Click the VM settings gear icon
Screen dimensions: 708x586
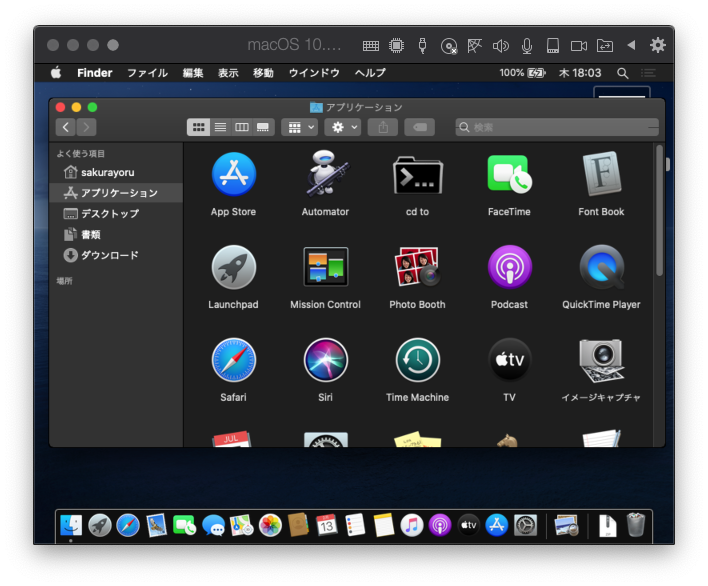click(657, 45)
